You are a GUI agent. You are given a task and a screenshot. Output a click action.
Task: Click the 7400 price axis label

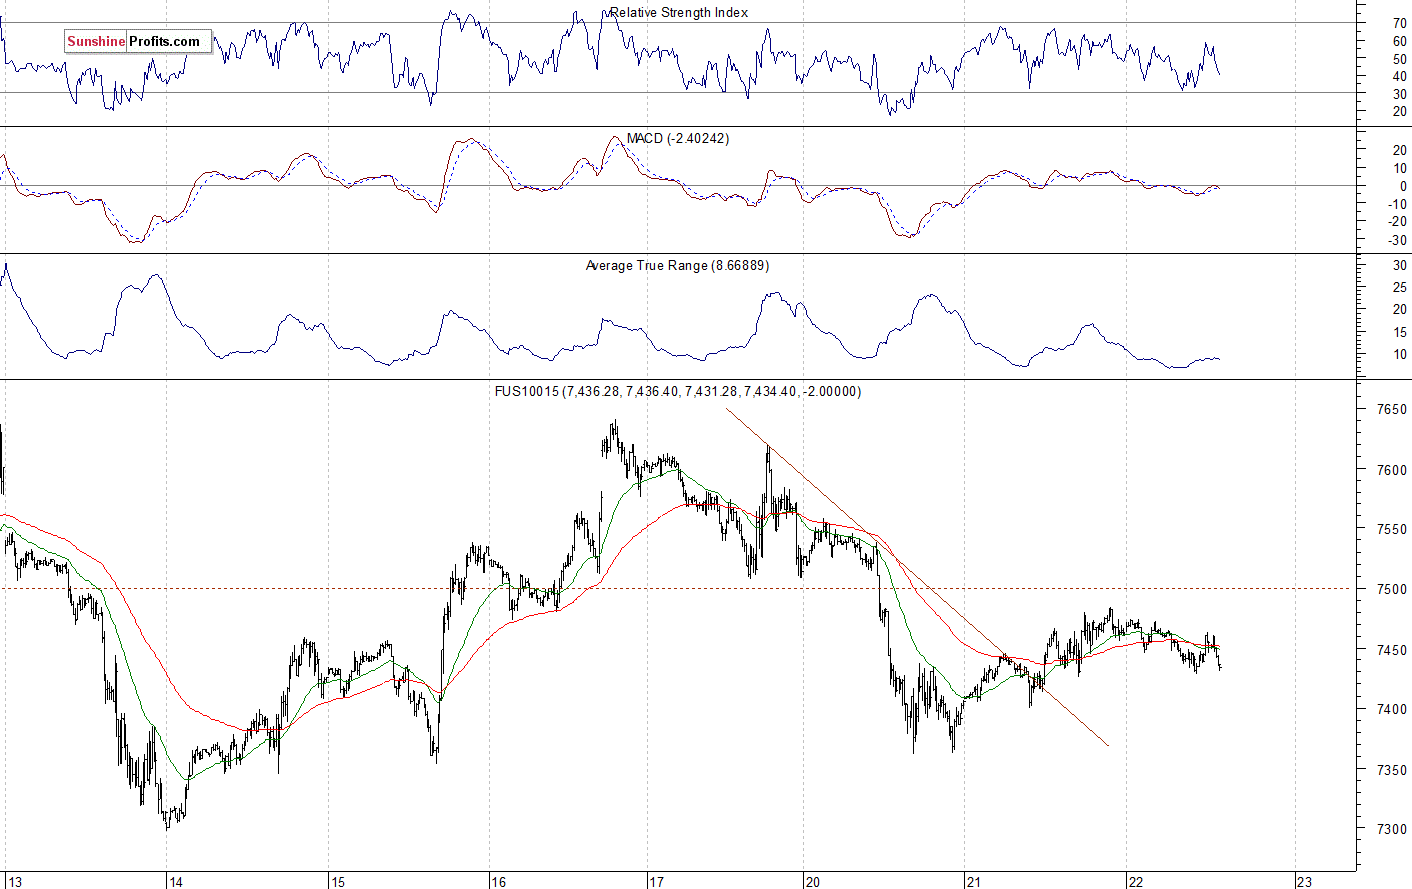(x=1391, y=709)
